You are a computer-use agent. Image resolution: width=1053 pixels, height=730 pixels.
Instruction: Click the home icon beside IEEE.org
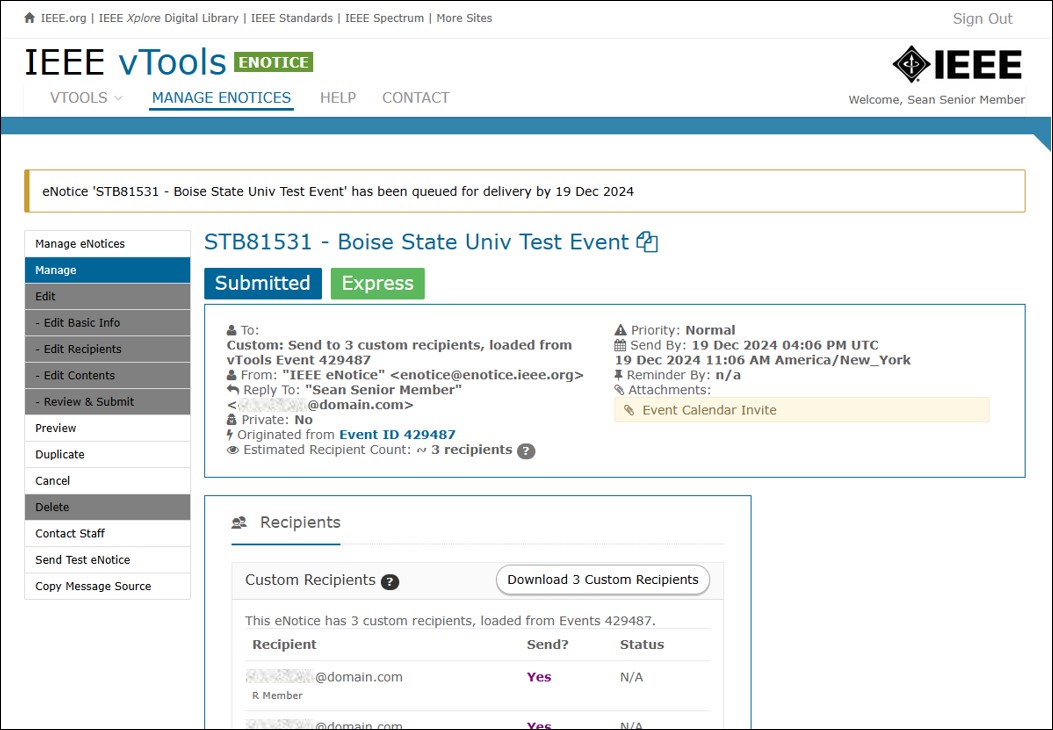[x=29, y=18]
